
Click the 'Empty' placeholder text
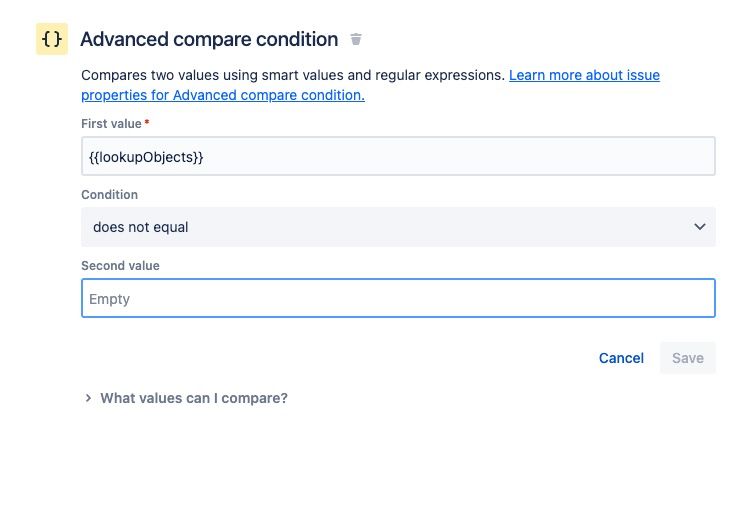click(110, 299)
